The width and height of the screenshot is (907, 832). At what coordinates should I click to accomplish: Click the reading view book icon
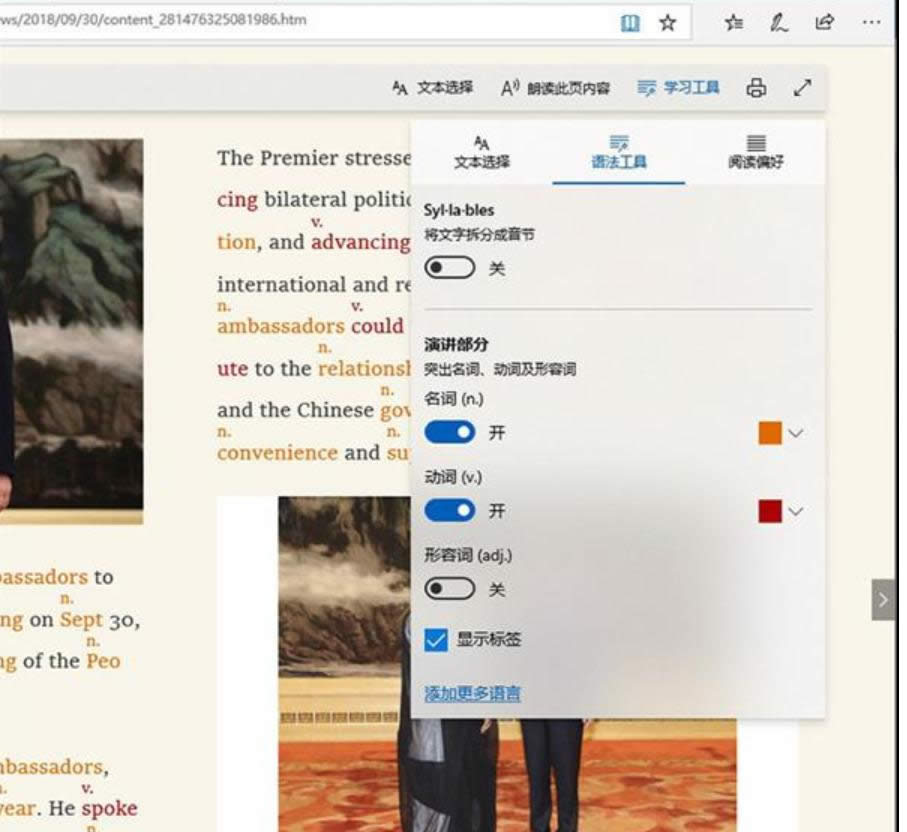tap(630, 24)
